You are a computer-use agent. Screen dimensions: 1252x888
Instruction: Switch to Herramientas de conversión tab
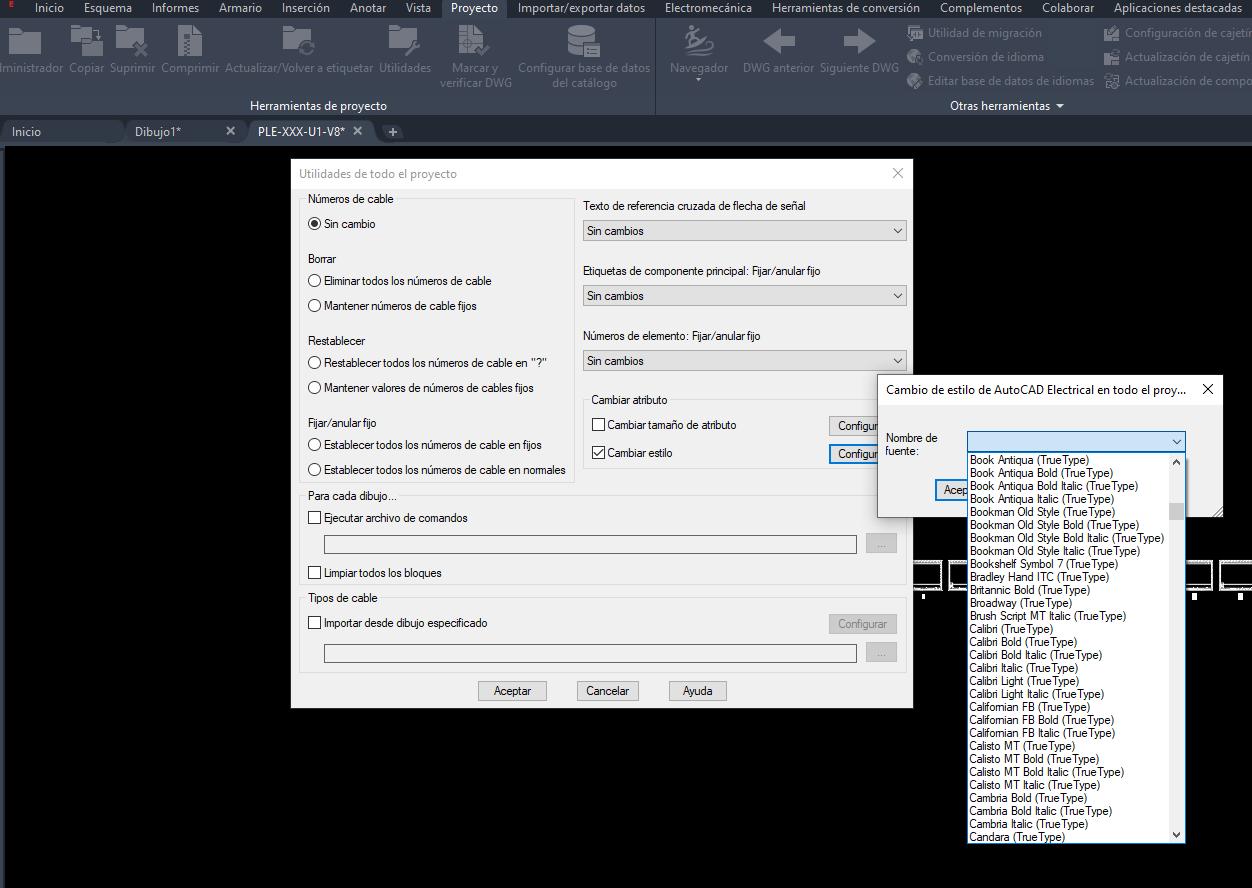point(846,8)
